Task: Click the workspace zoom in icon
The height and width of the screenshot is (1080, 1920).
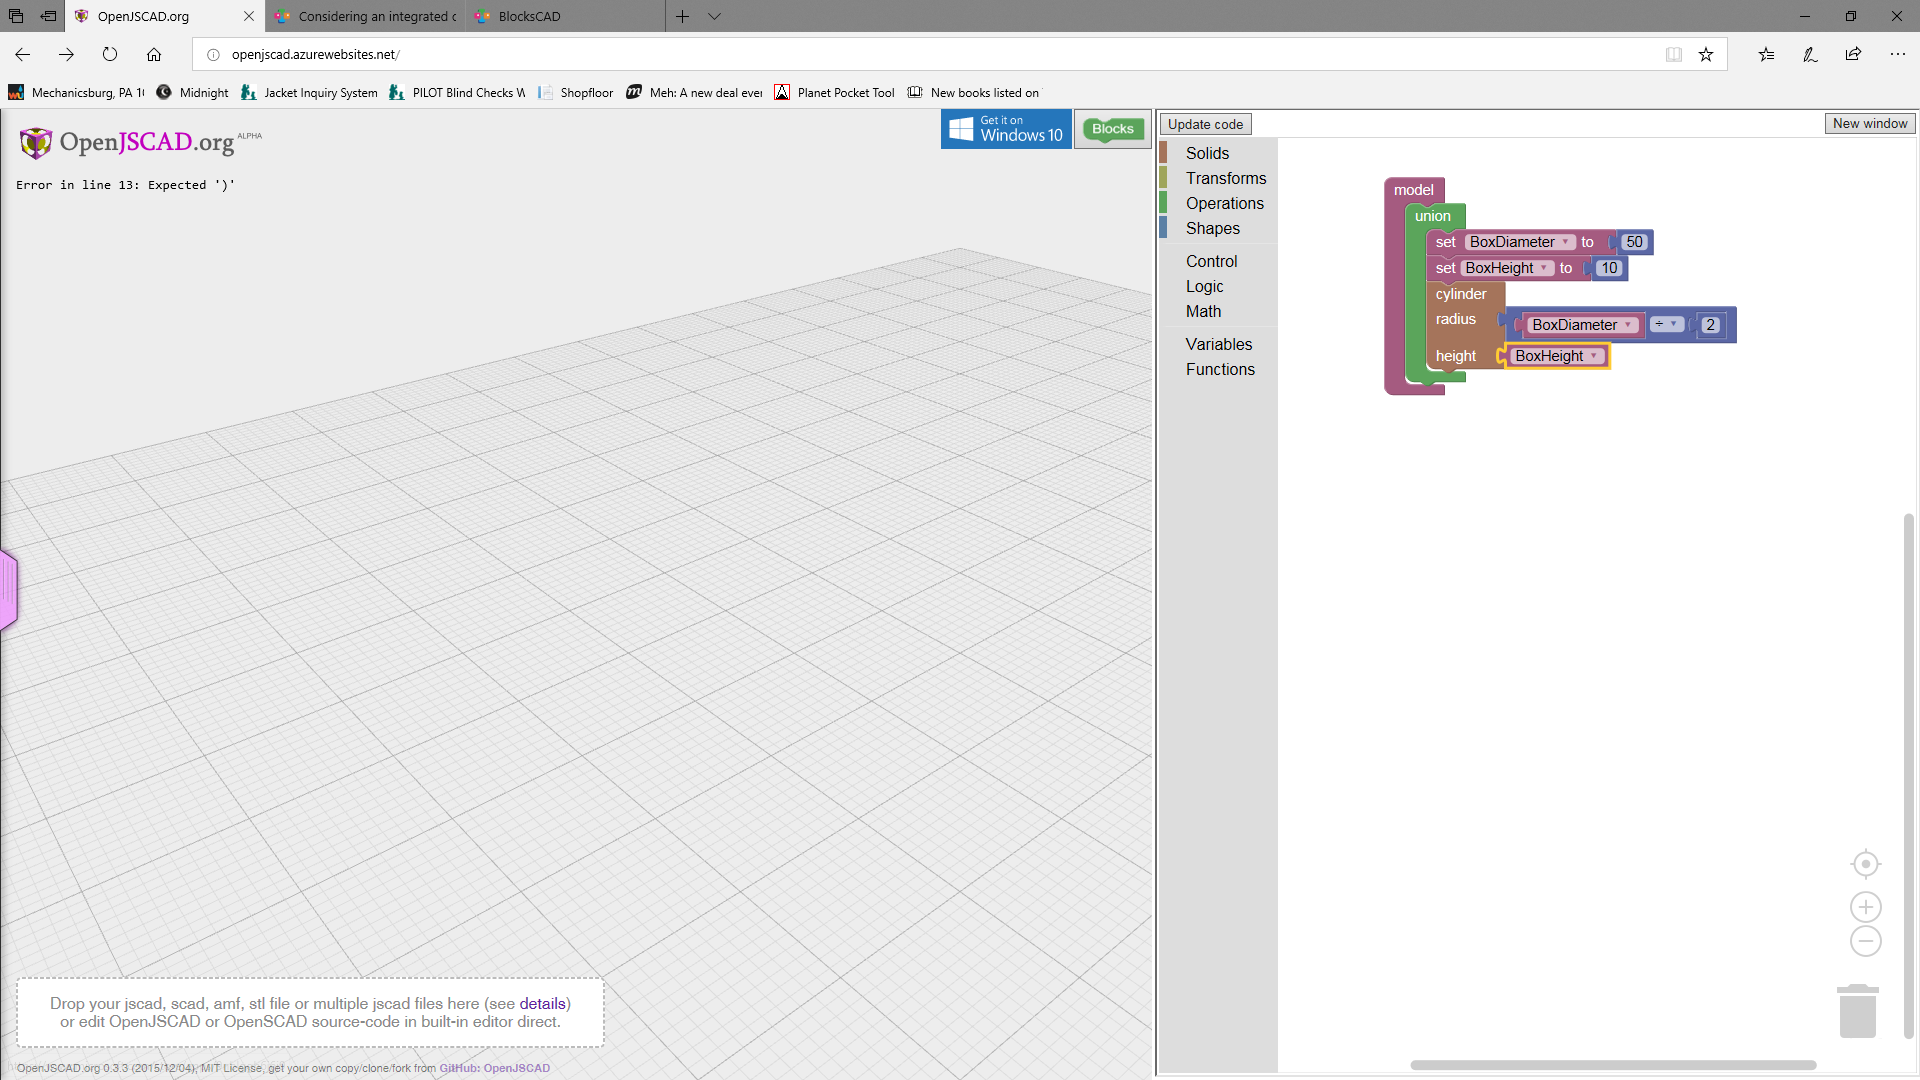Action: 1865,907
